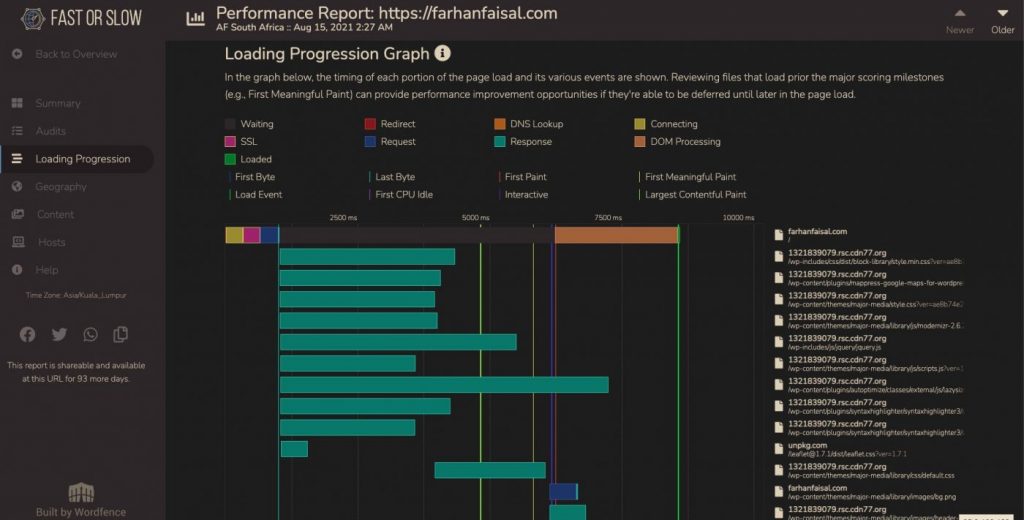The image size is (1024, 520).
Task: Click the 5000 ms axis label
Action: click(x=475, y=218)
